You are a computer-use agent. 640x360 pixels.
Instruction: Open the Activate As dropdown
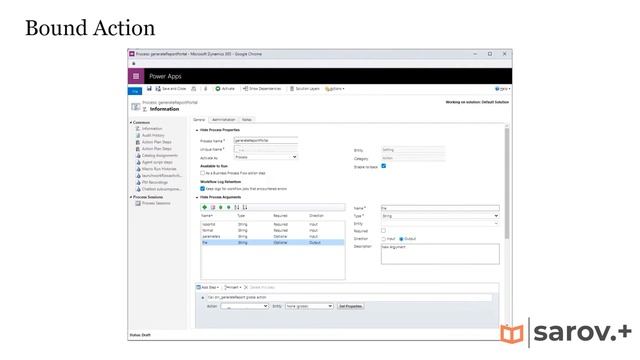click(x=266, y=157)
